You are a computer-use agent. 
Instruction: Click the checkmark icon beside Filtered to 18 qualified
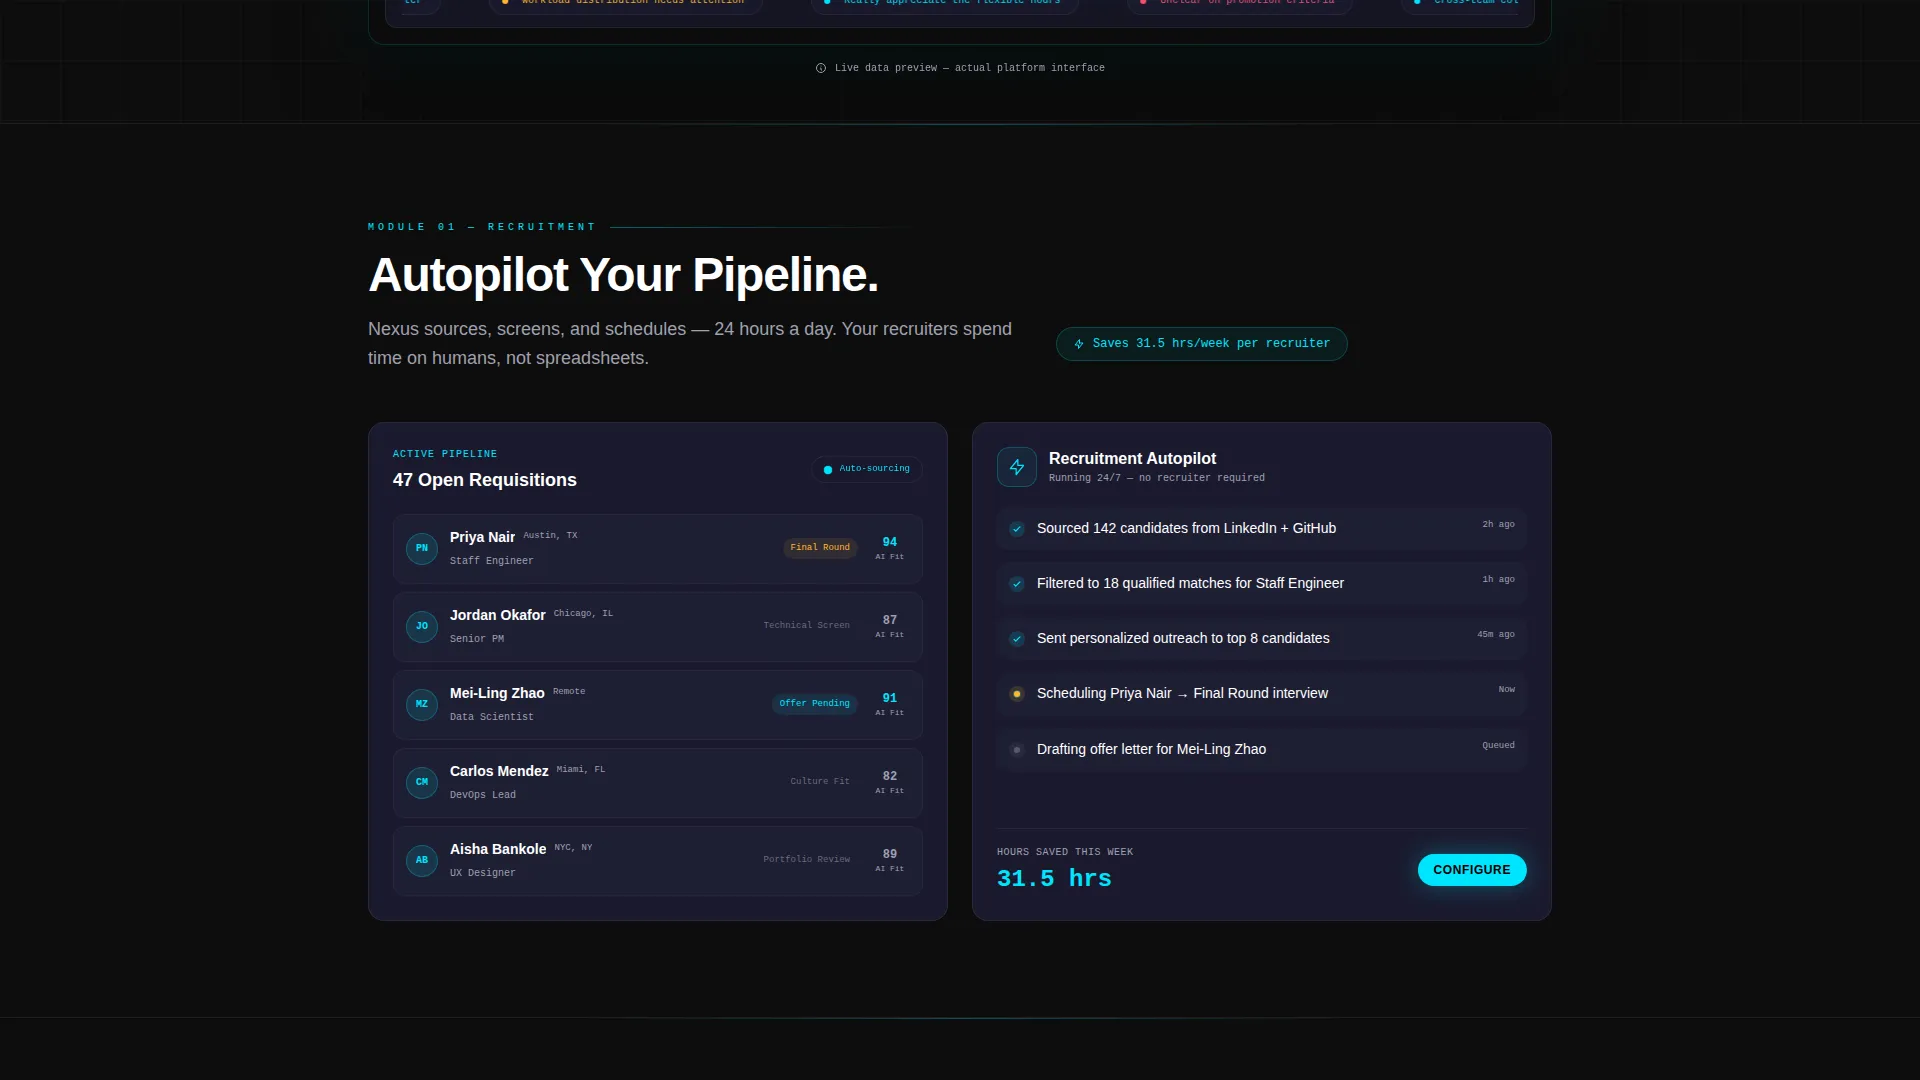1017,584
